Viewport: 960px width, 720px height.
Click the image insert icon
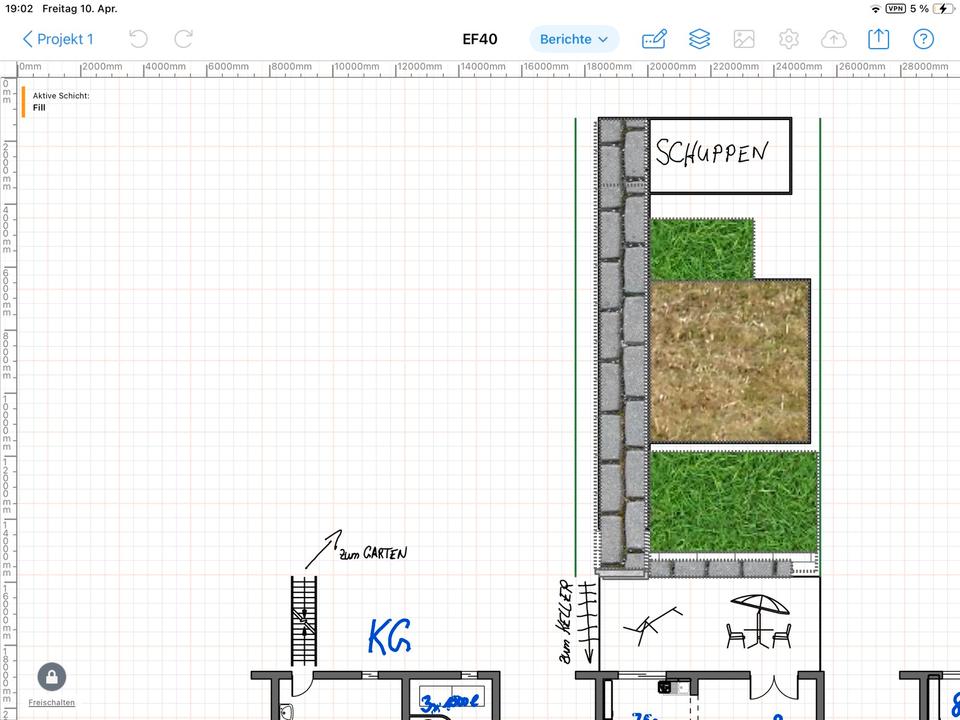point(744,39)
